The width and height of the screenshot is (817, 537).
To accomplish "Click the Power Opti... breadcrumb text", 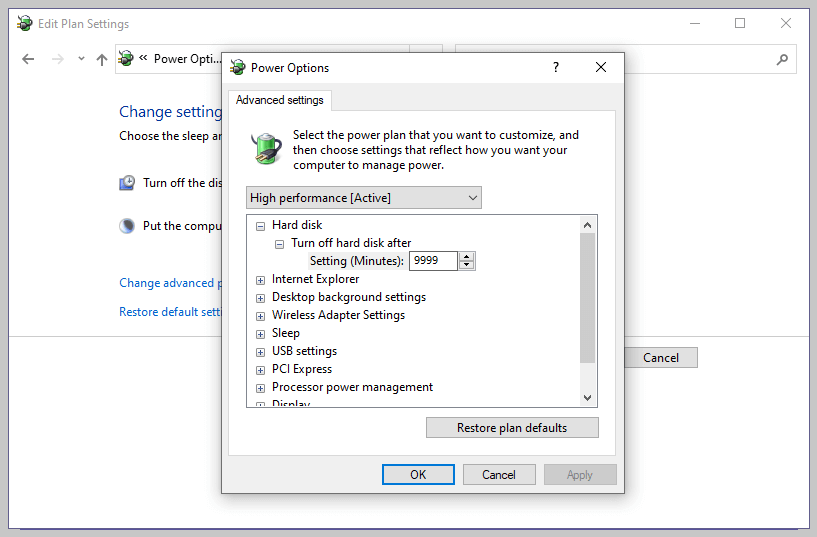I will pyautogui.click(x=187, y=59).
